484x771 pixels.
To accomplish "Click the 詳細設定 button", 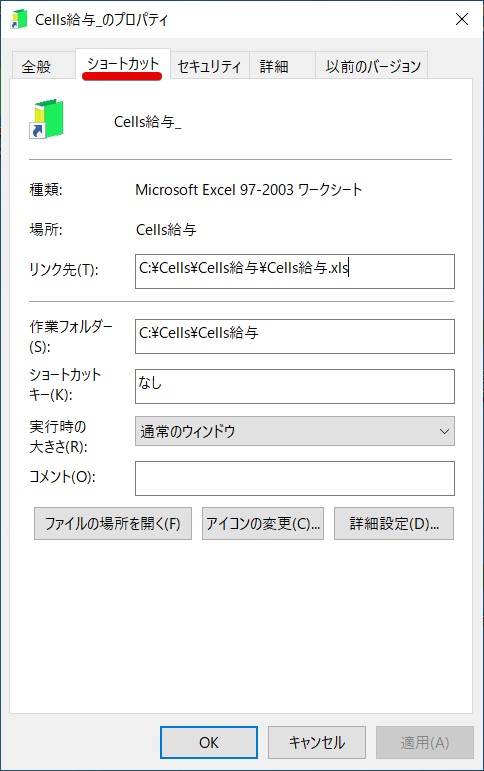I will pyautogui.click(x=393, y=524).
